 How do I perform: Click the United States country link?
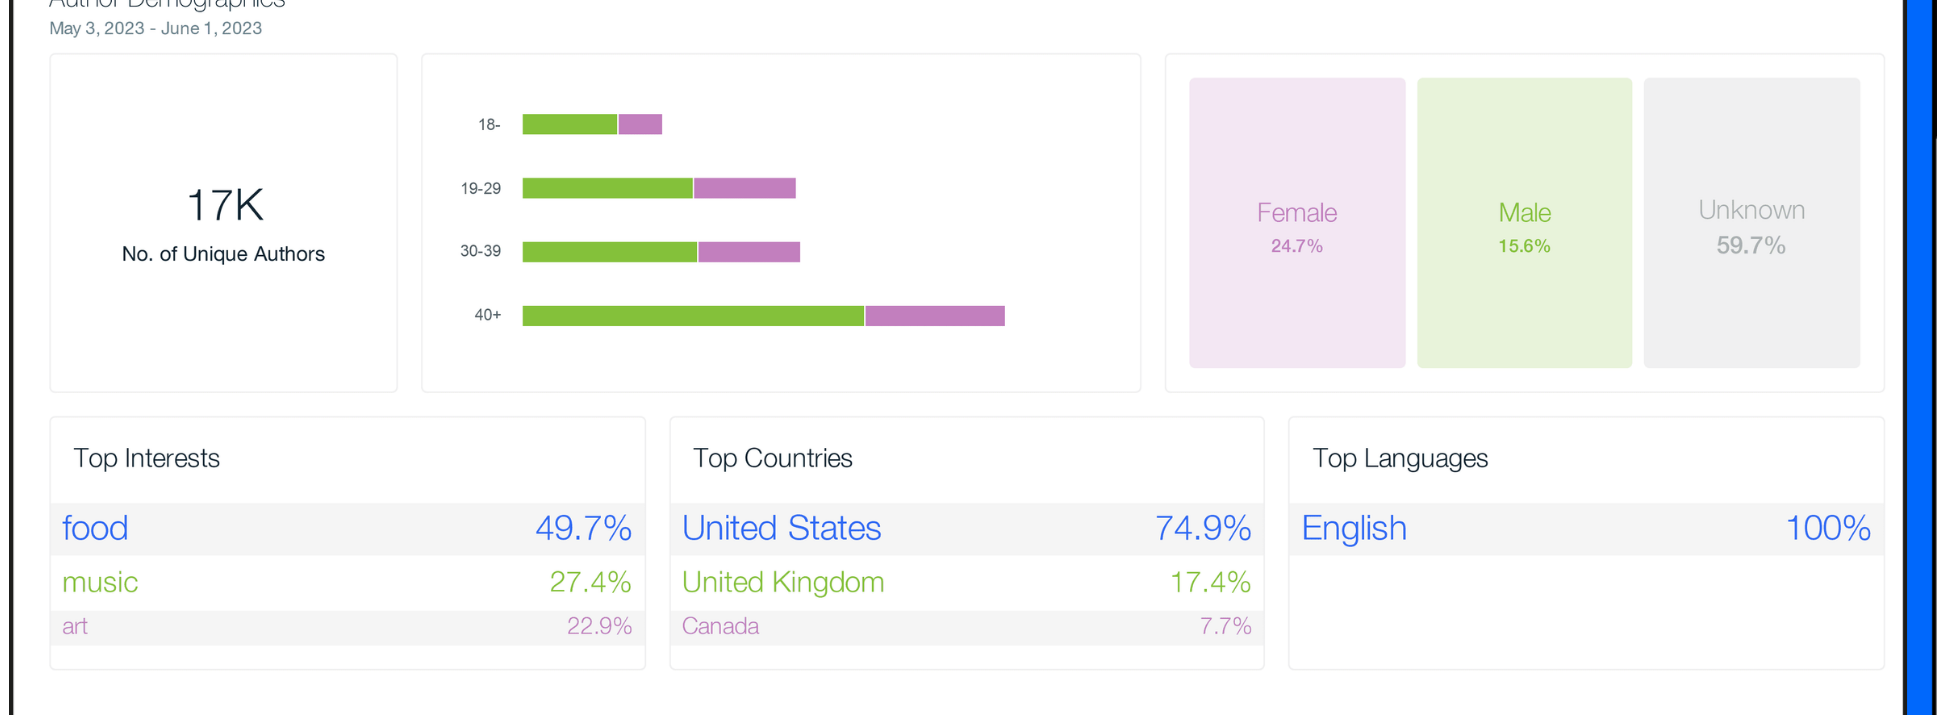pyautogui.click(x=781, y=528)
